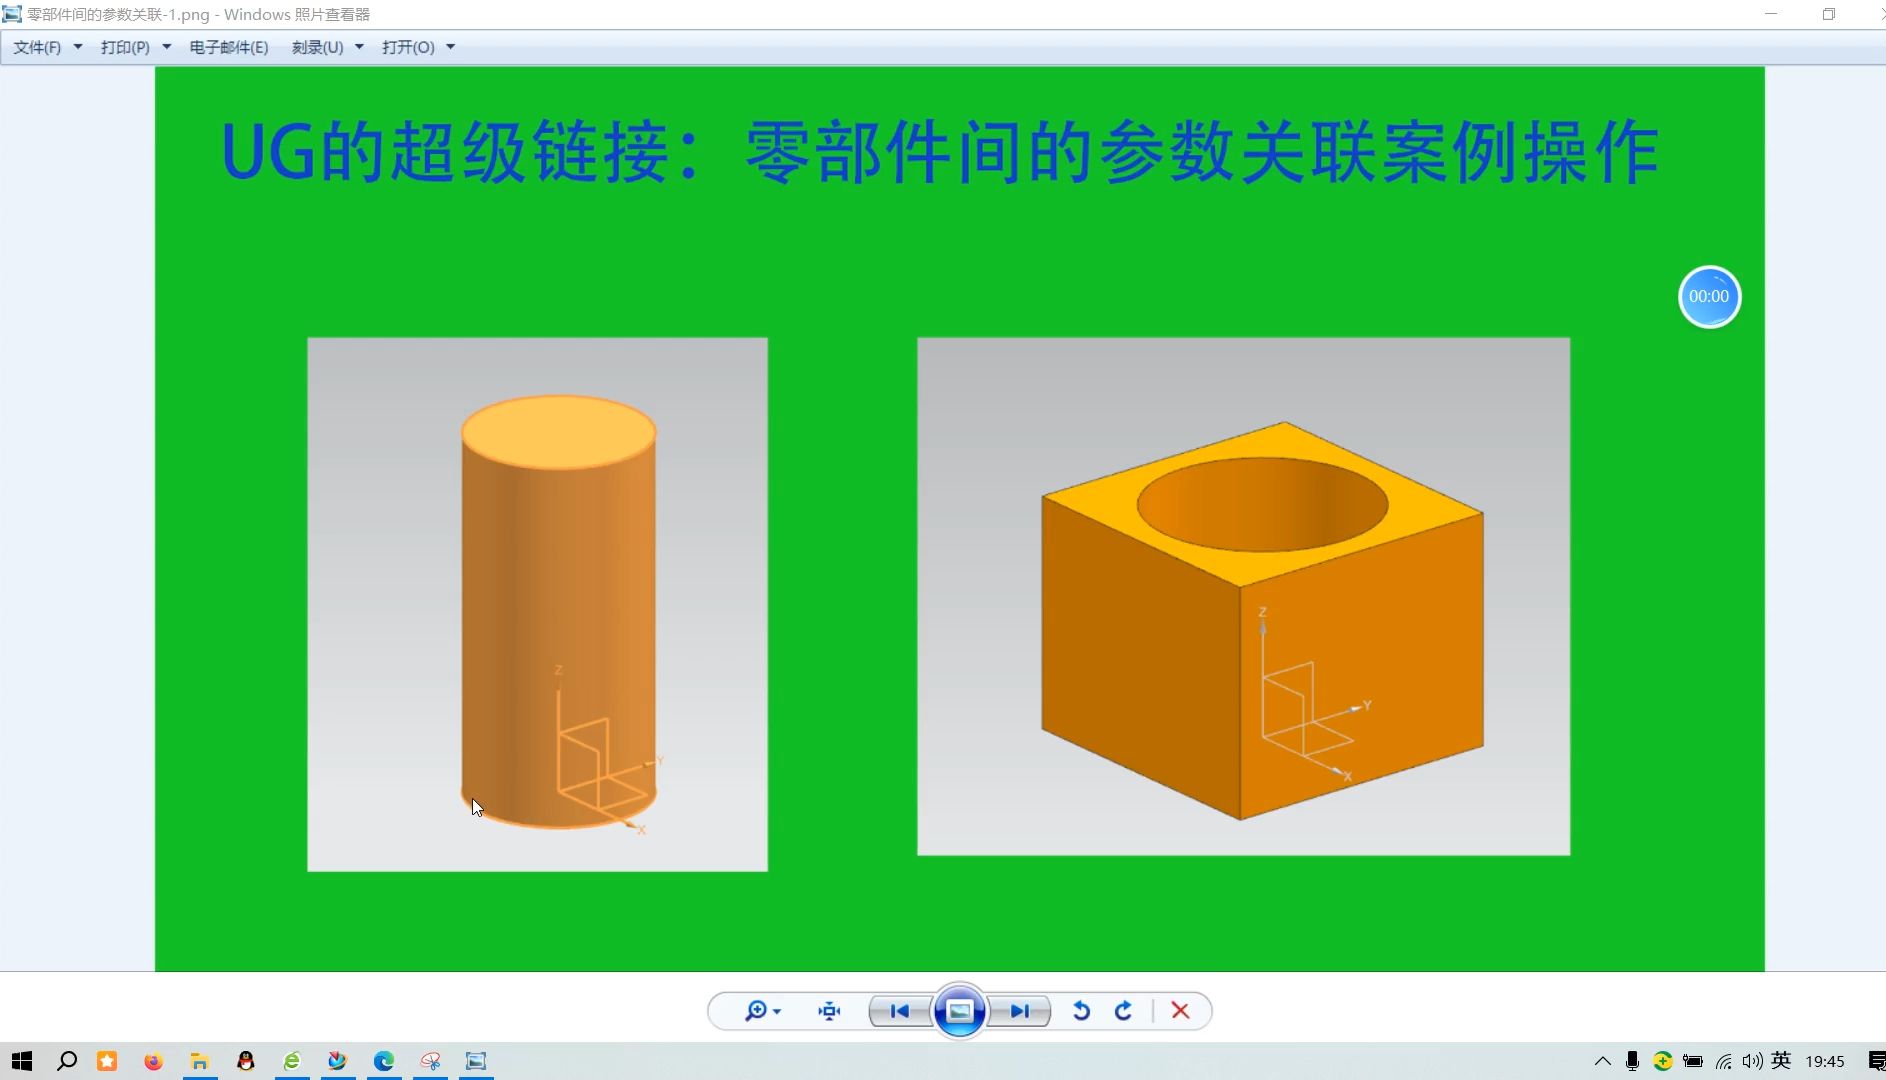Expand the arrow beside 文件(F)
This screenshot has width=1886, height=1080.
[x=78, y=47]
